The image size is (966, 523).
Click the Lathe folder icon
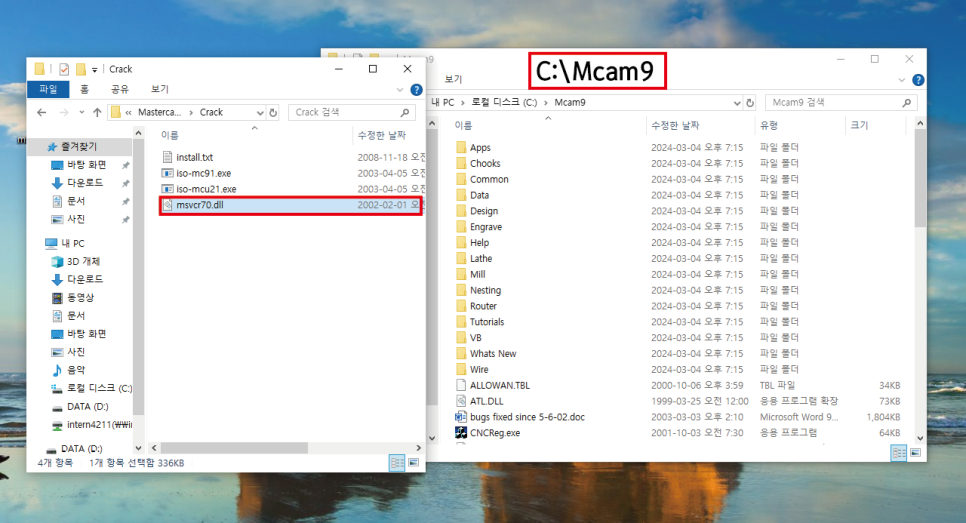461,258
